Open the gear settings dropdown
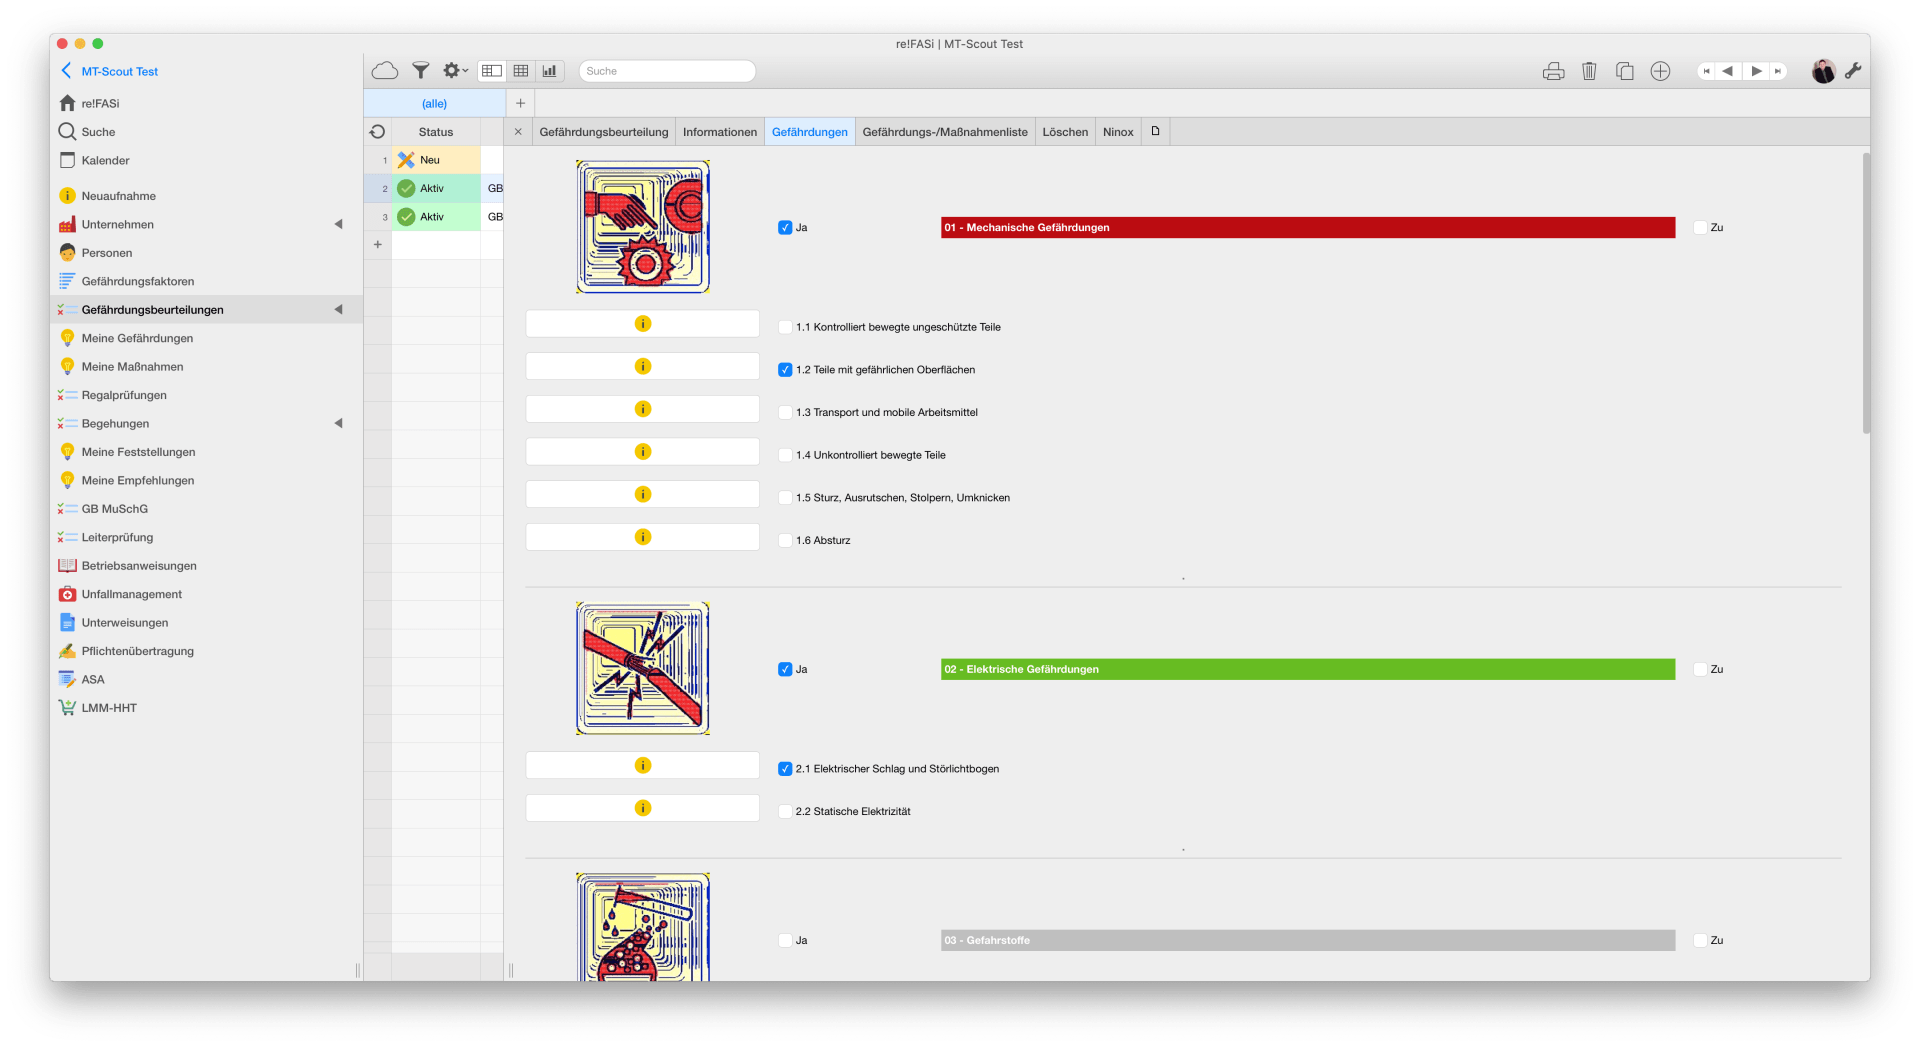Image resolution: width=1920 pixels, height=1047 pixels. coord(455,71)
